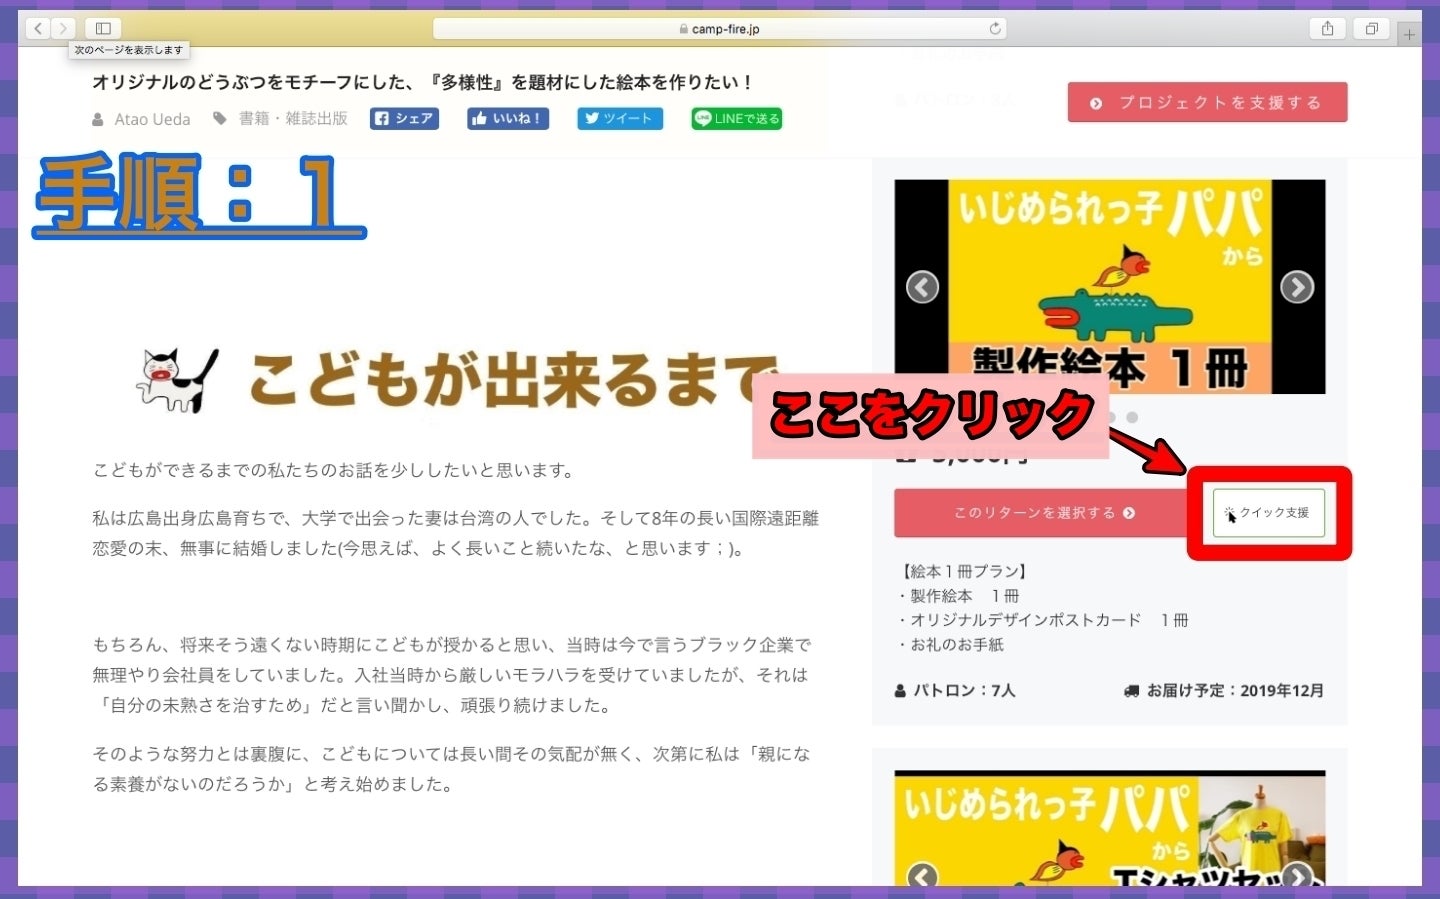Tweet this project with ツイート button
The width and height of the screenshot is (1440, 899).
coord(619,118)
